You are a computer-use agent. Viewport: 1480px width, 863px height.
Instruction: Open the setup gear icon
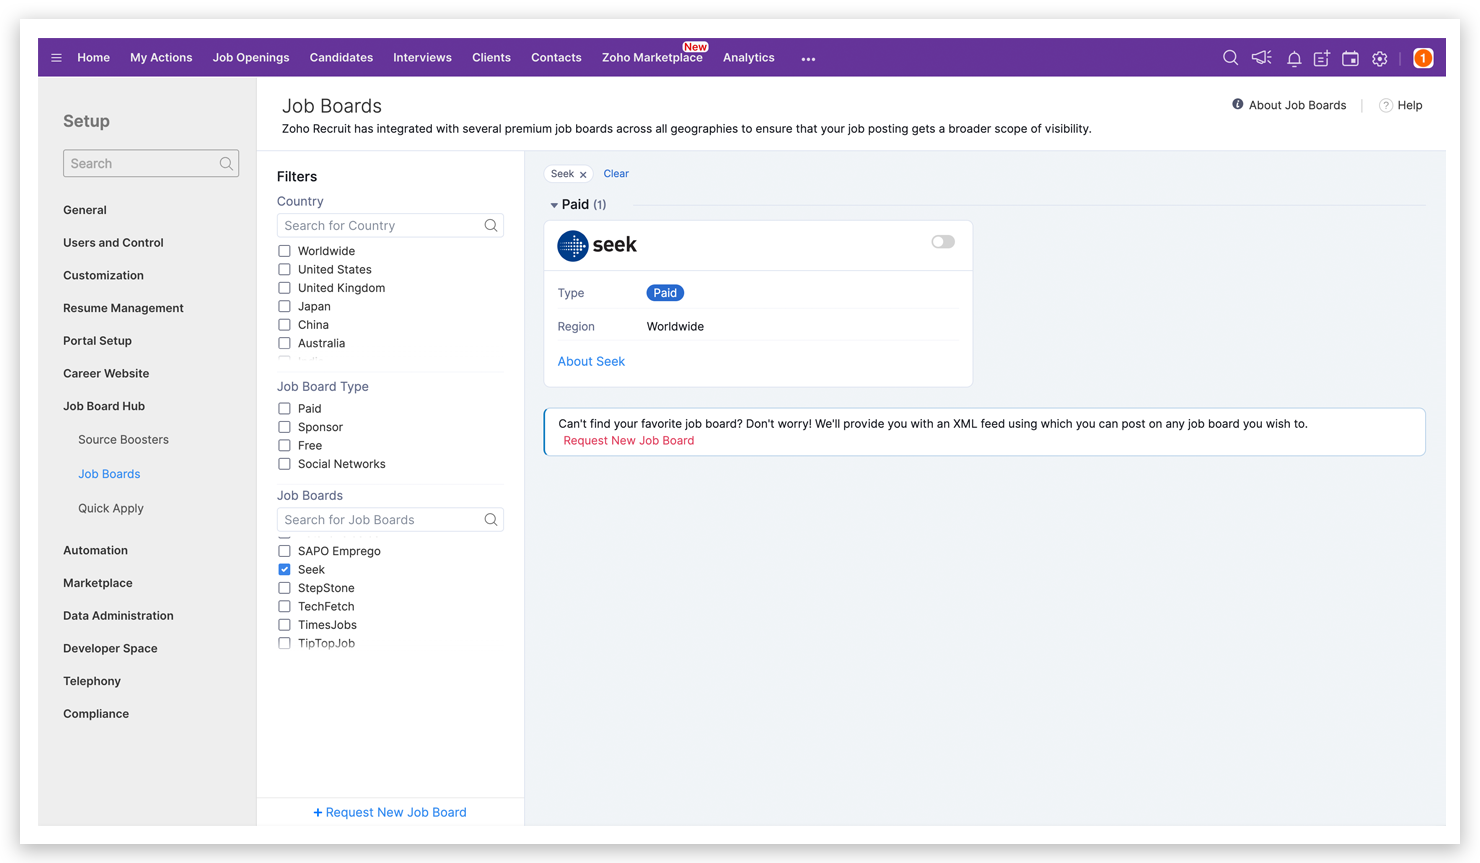(1380, 59)
